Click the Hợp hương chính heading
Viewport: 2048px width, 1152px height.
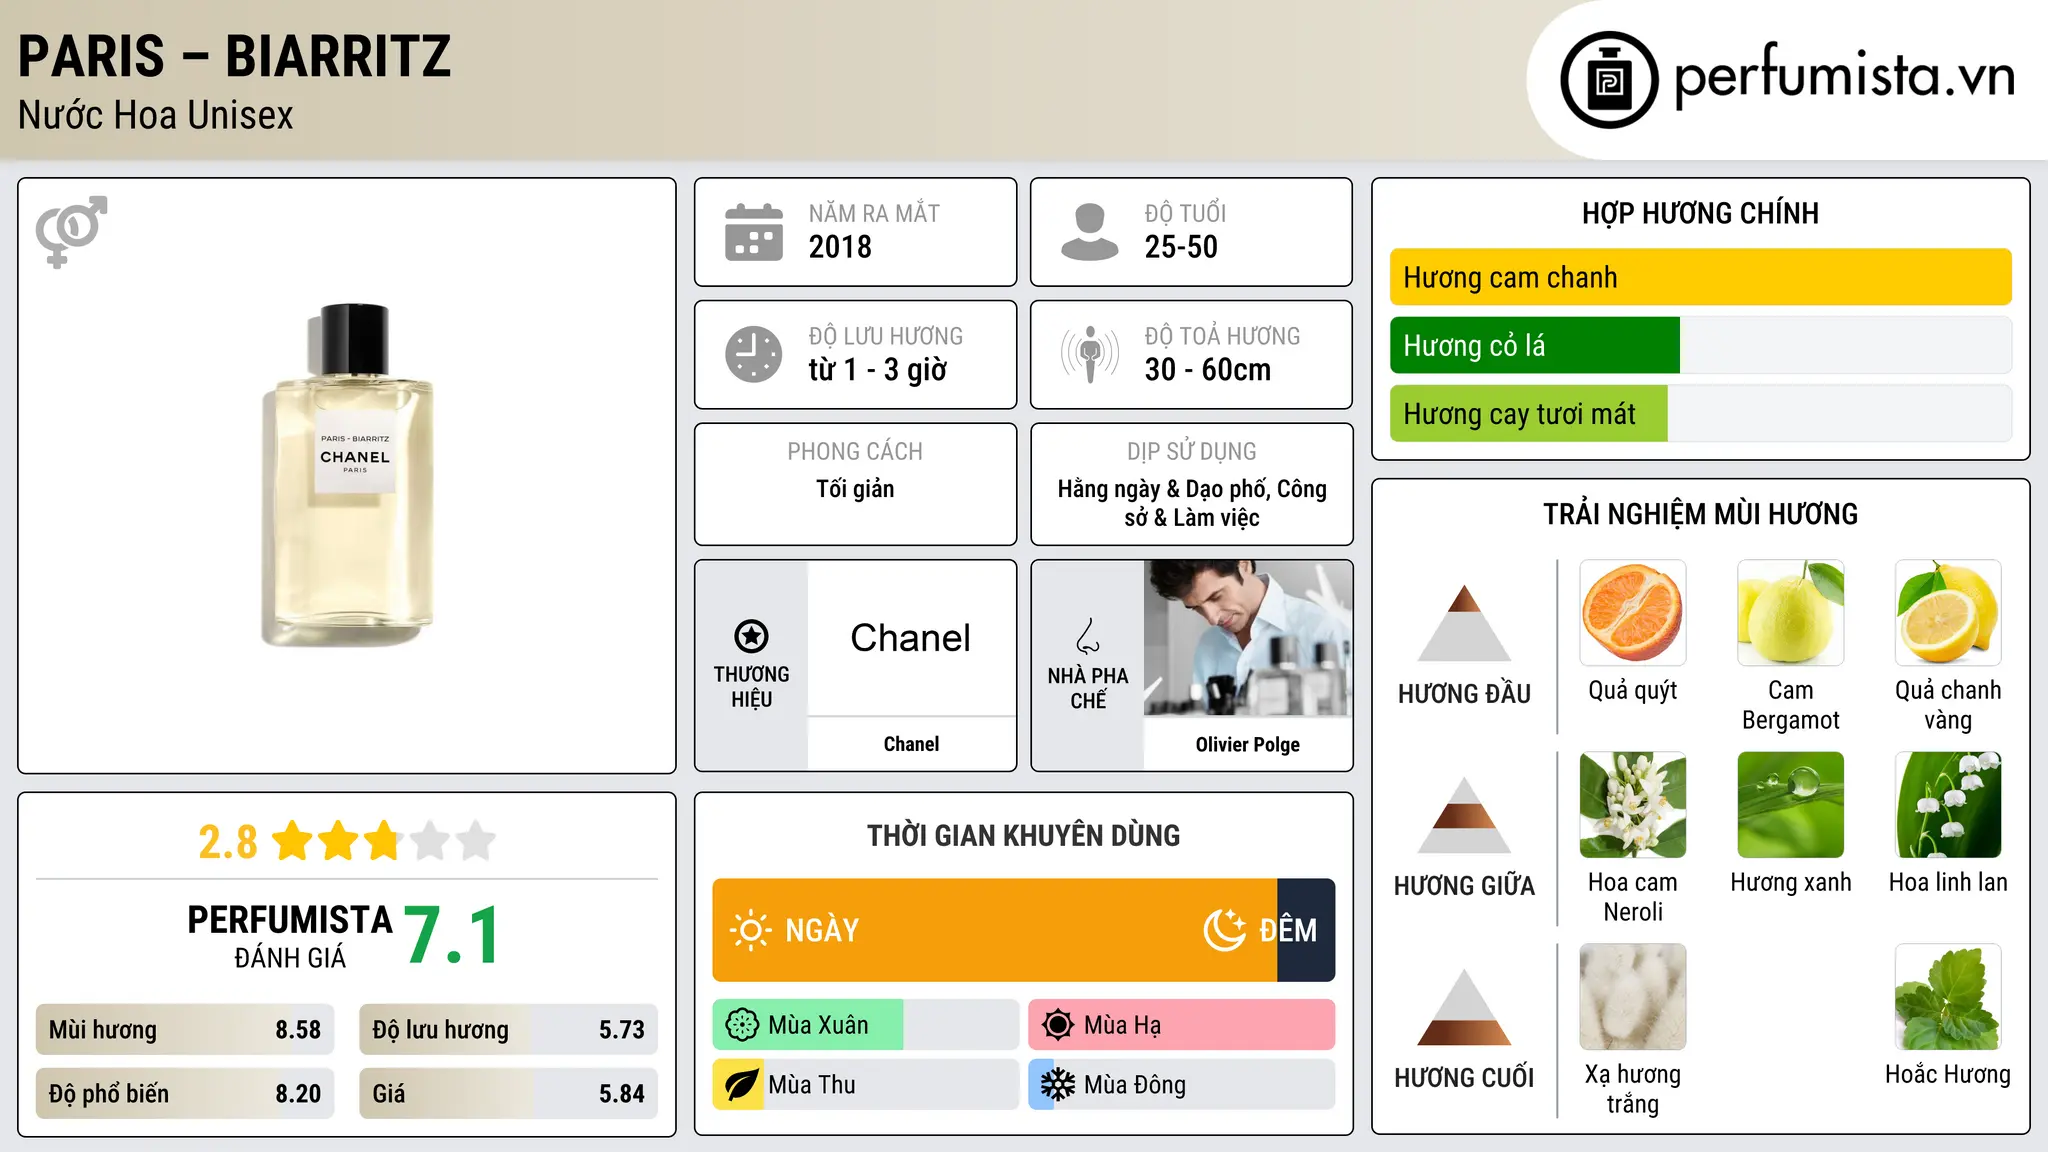click(1700, 213)
